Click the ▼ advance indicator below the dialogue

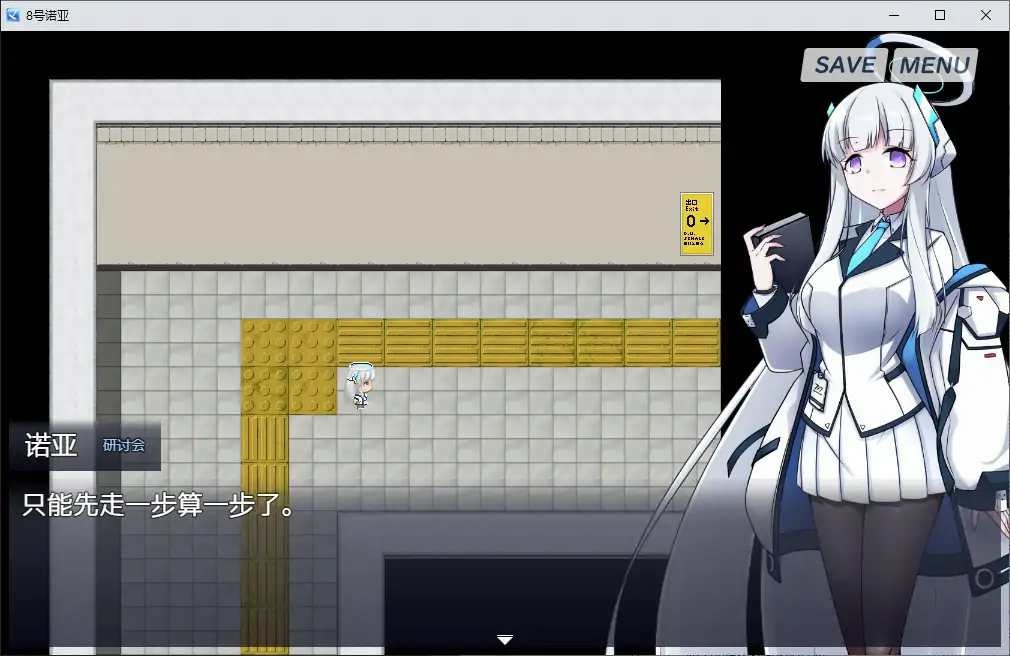coord(505,639)
